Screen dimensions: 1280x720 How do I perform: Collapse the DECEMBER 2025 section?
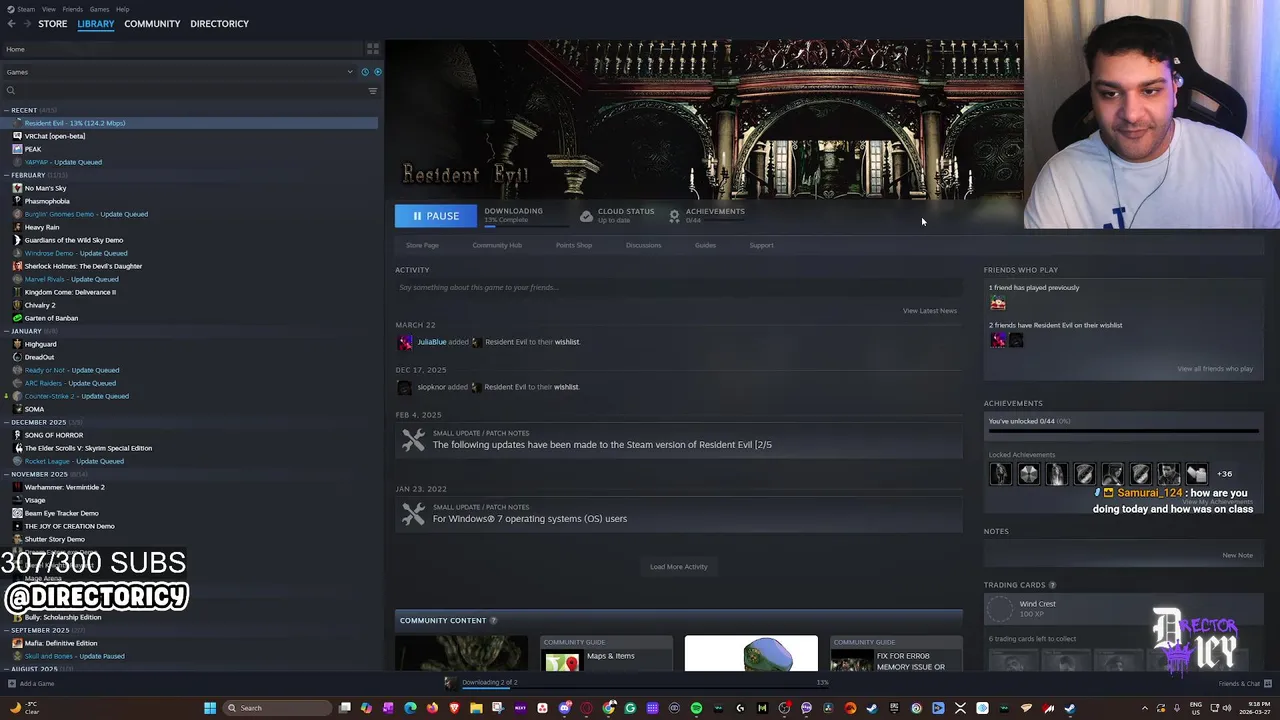pos(6,422)
